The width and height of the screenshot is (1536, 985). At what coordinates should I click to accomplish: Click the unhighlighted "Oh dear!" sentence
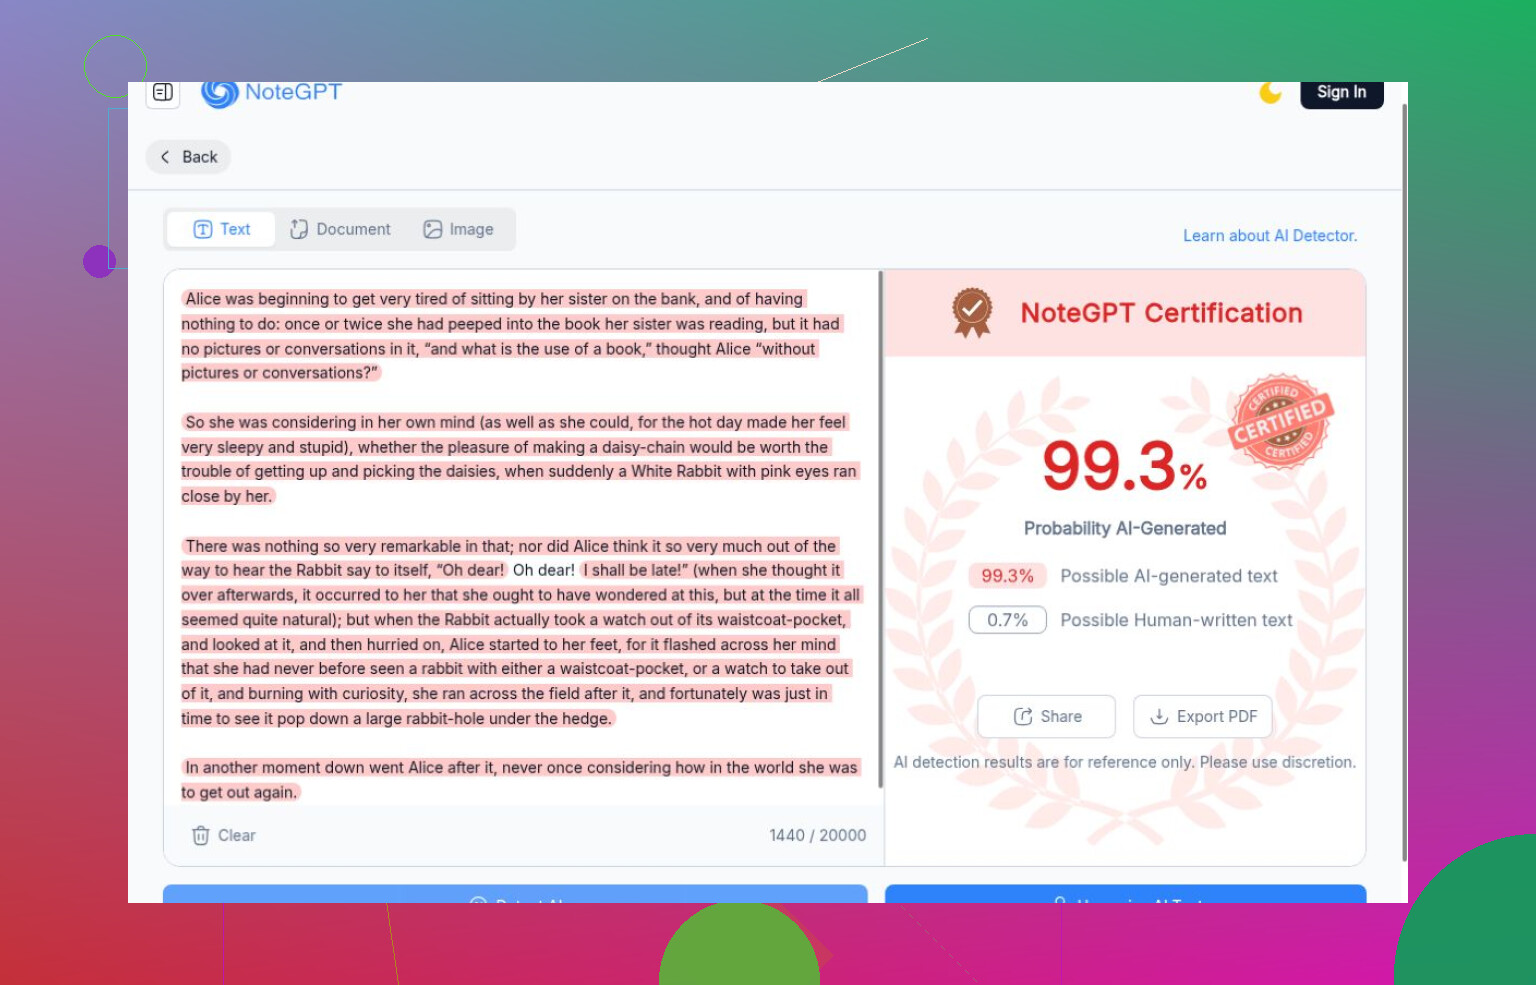point(544,570)
